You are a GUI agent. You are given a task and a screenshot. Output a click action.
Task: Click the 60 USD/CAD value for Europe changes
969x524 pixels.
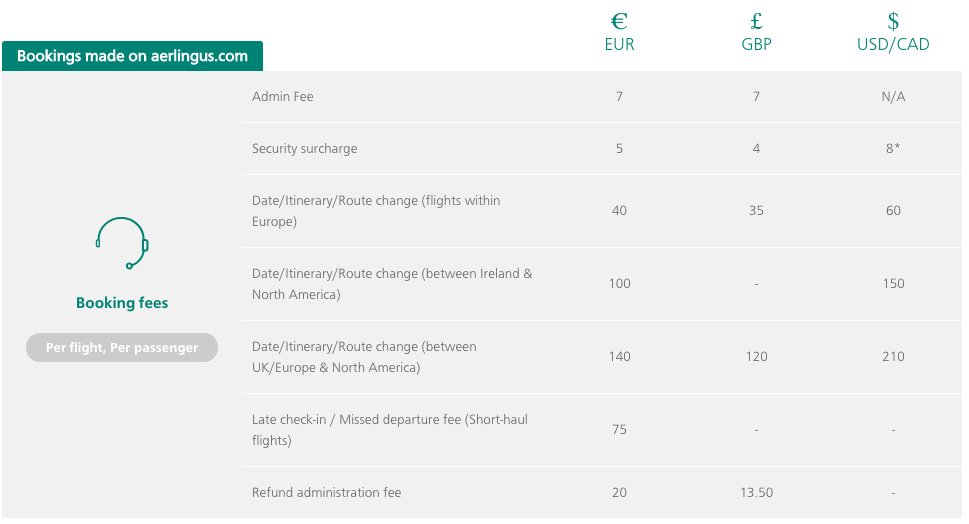pyautogui.click(x=893, y=211)
